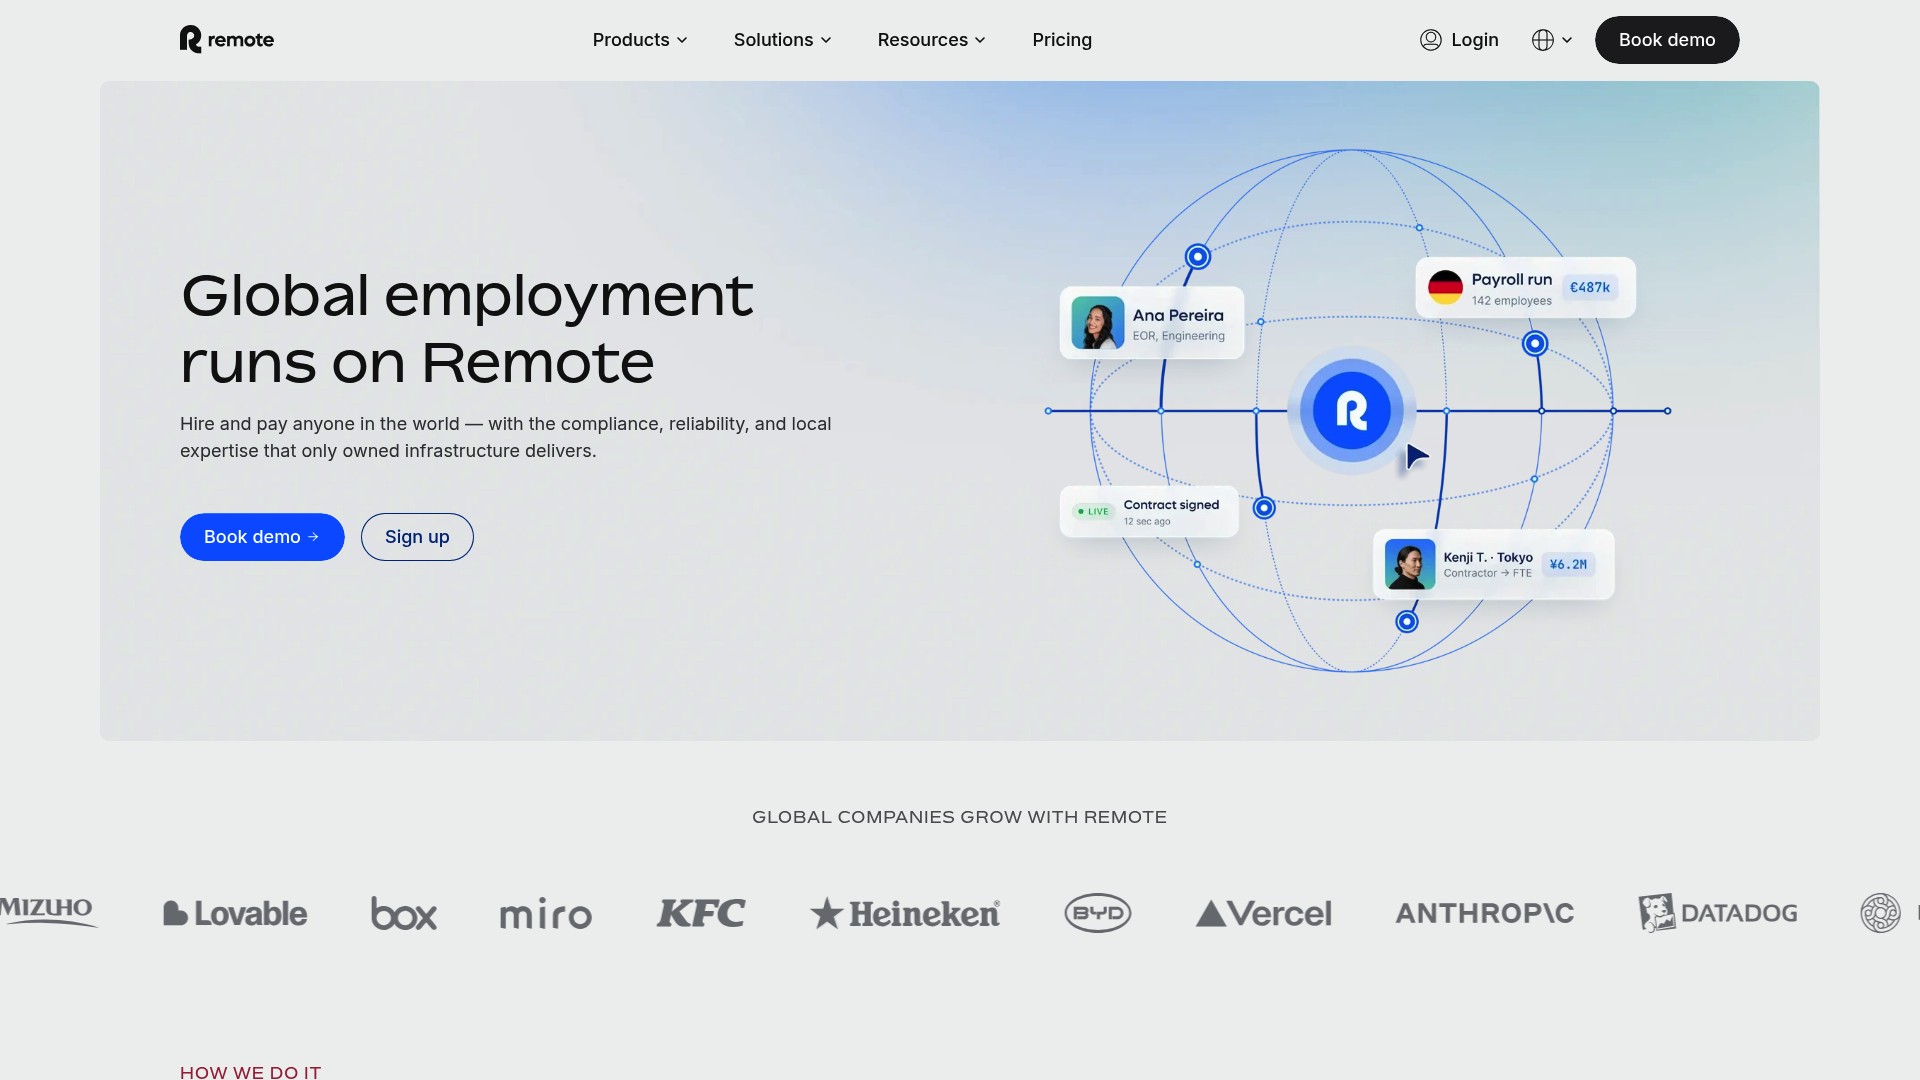Go to the Pricing page
The image size is (1920, 1080).
coord(1062,40)
